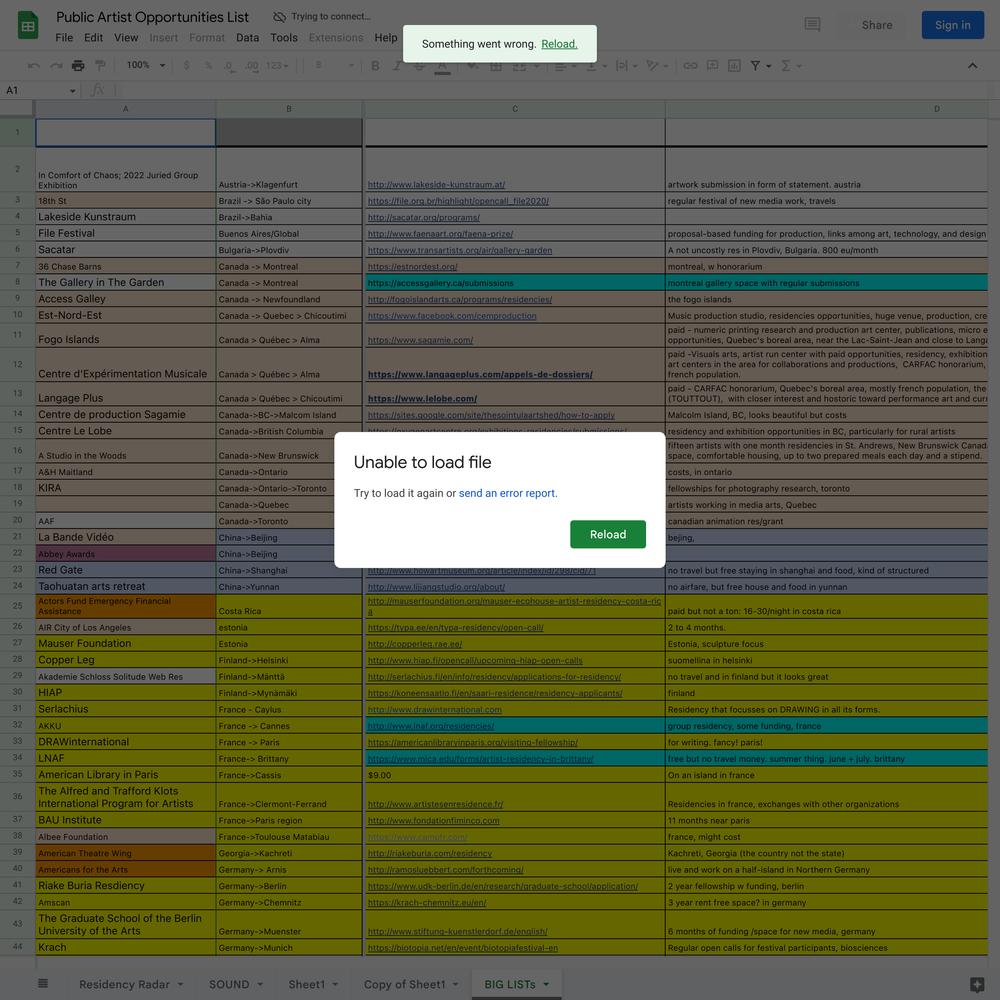Click decrease decimal places icon

(229, 65)
